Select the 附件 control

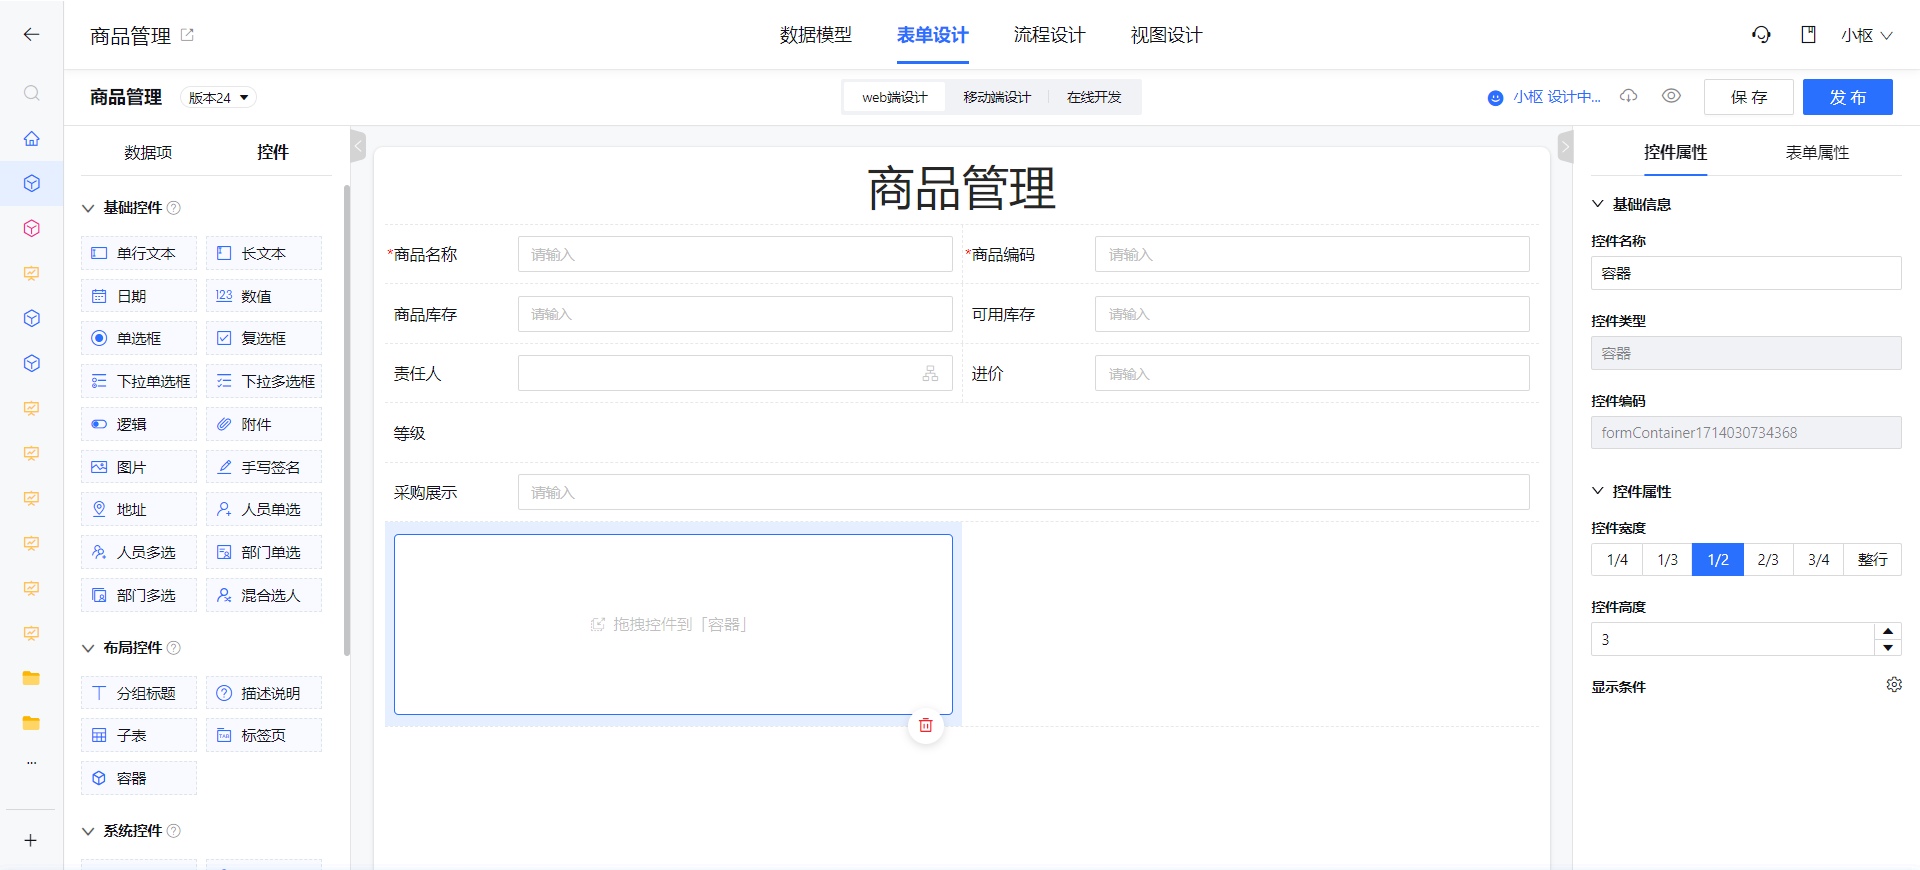point(264,424)
